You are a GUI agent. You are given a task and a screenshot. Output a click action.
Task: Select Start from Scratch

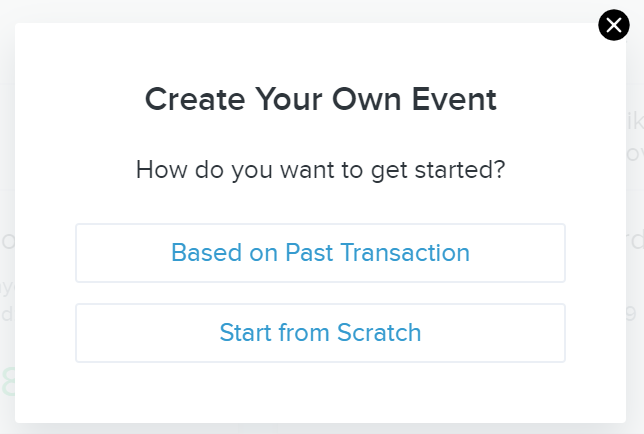click(320, 333)
